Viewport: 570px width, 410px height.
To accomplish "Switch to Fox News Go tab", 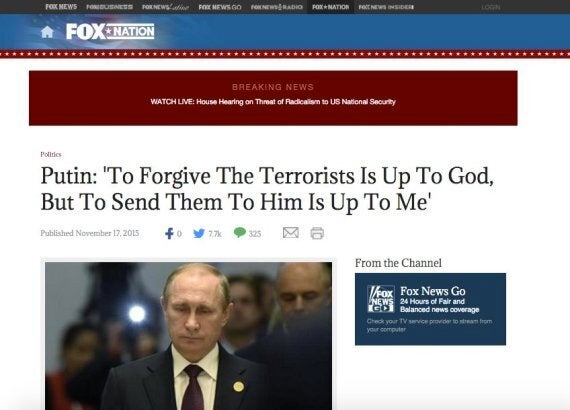I will (220, 7).
